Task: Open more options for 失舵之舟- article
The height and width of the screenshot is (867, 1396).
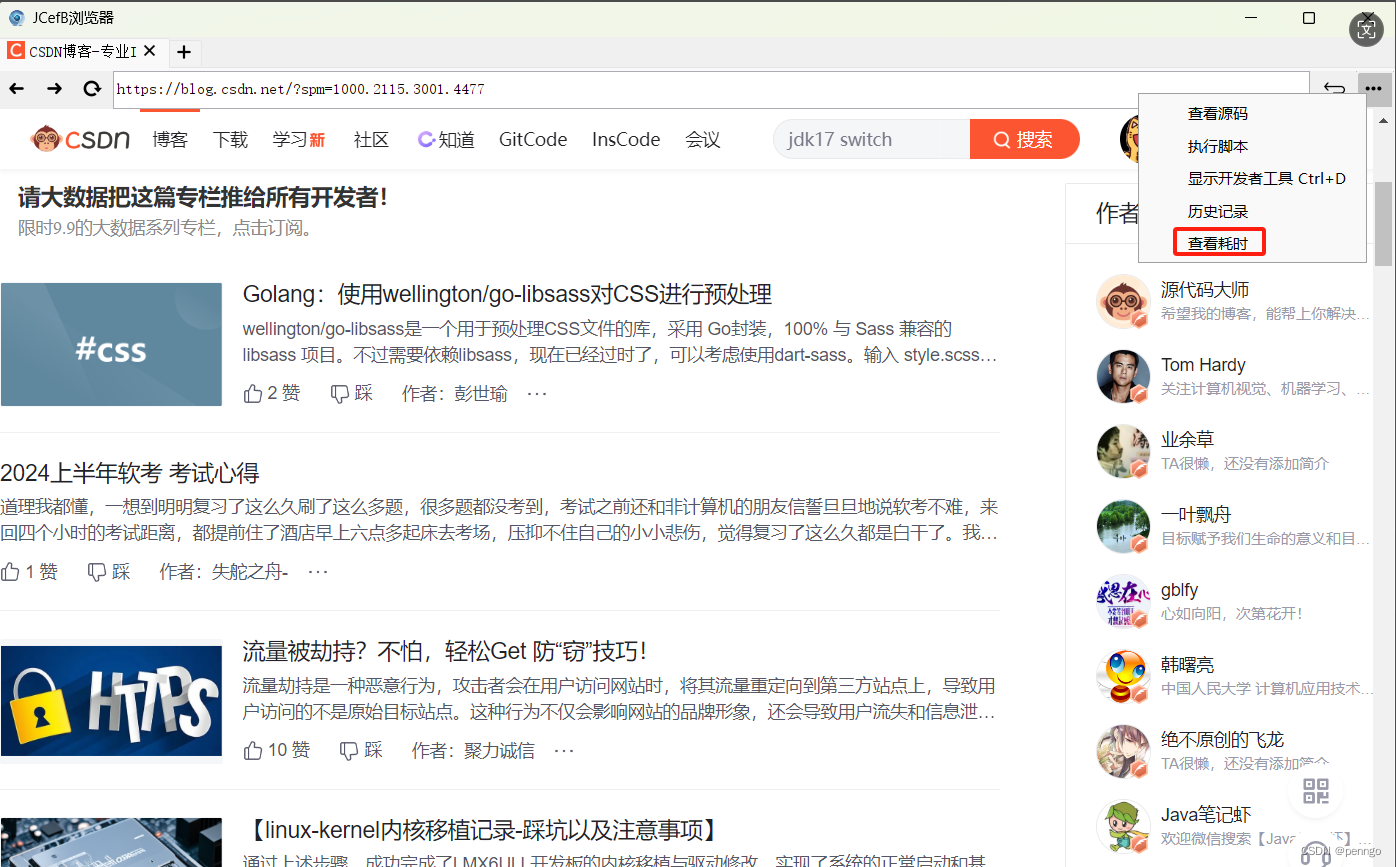Action: click(x=318, y=571)
